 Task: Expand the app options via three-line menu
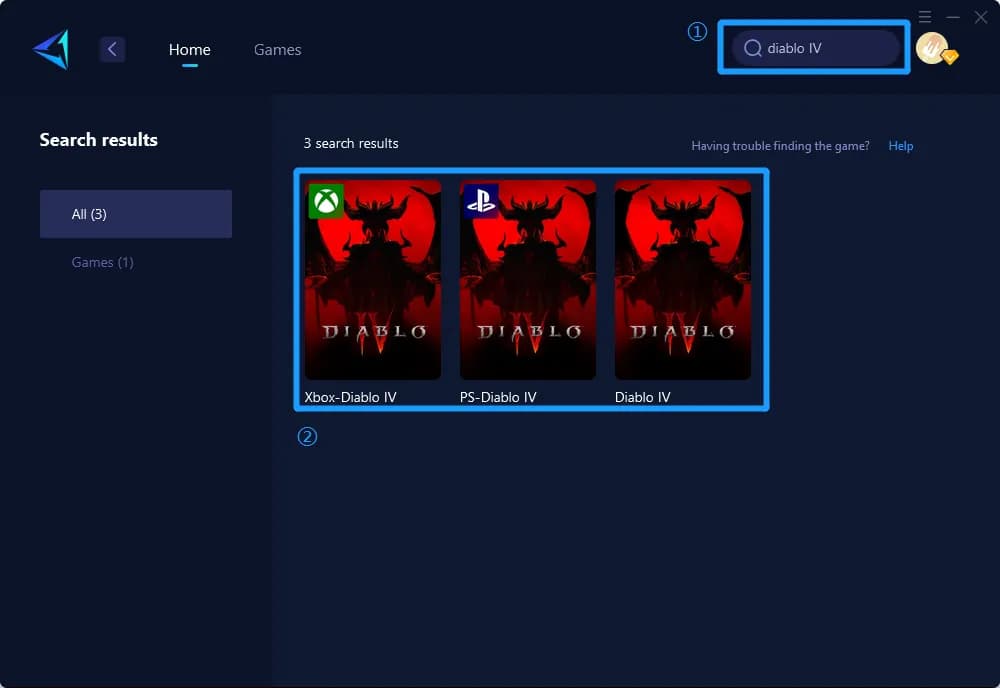(x=925, y=16)
